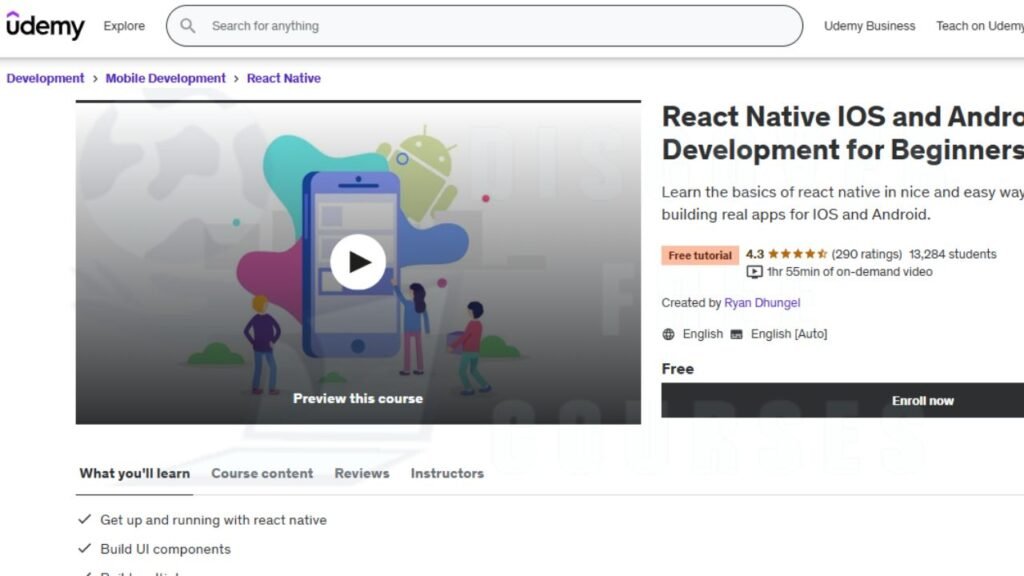Open instructor Ryan Dhungel's profile
The width and height of the screenshot is (1024, 576).
coord(761,303)
